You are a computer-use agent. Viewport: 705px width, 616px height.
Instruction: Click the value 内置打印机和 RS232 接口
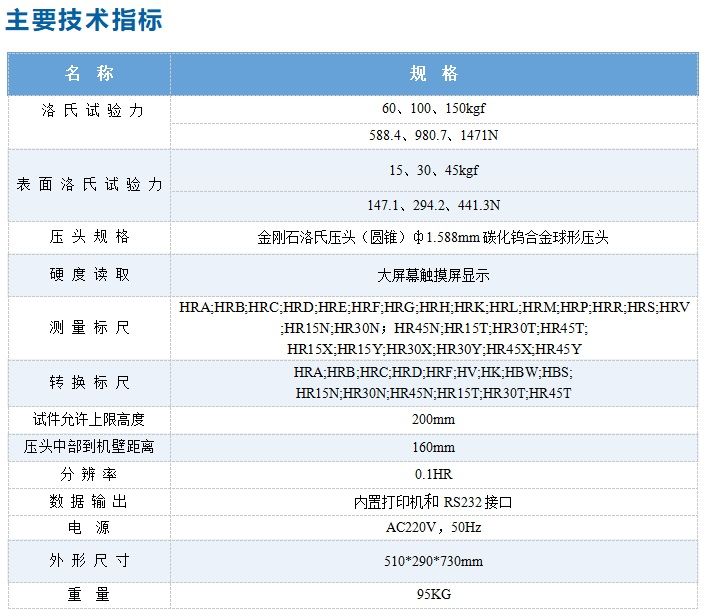point(433,502)
